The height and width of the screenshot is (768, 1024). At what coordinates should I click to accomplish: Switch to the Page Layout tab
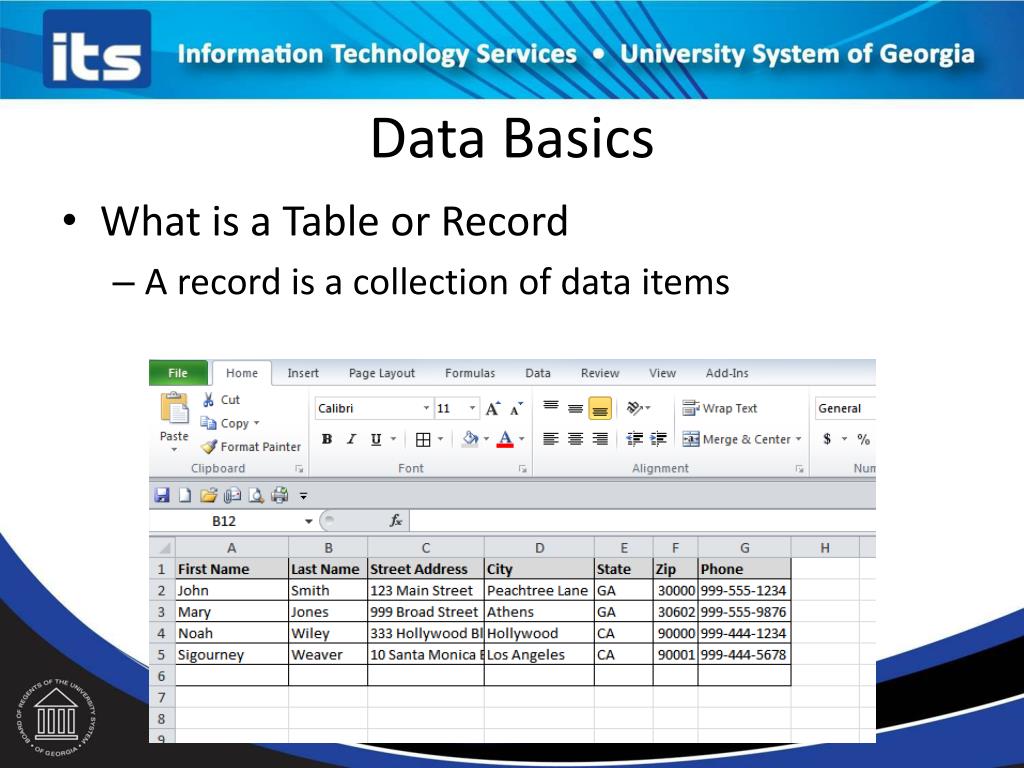(x=381, y=373)
